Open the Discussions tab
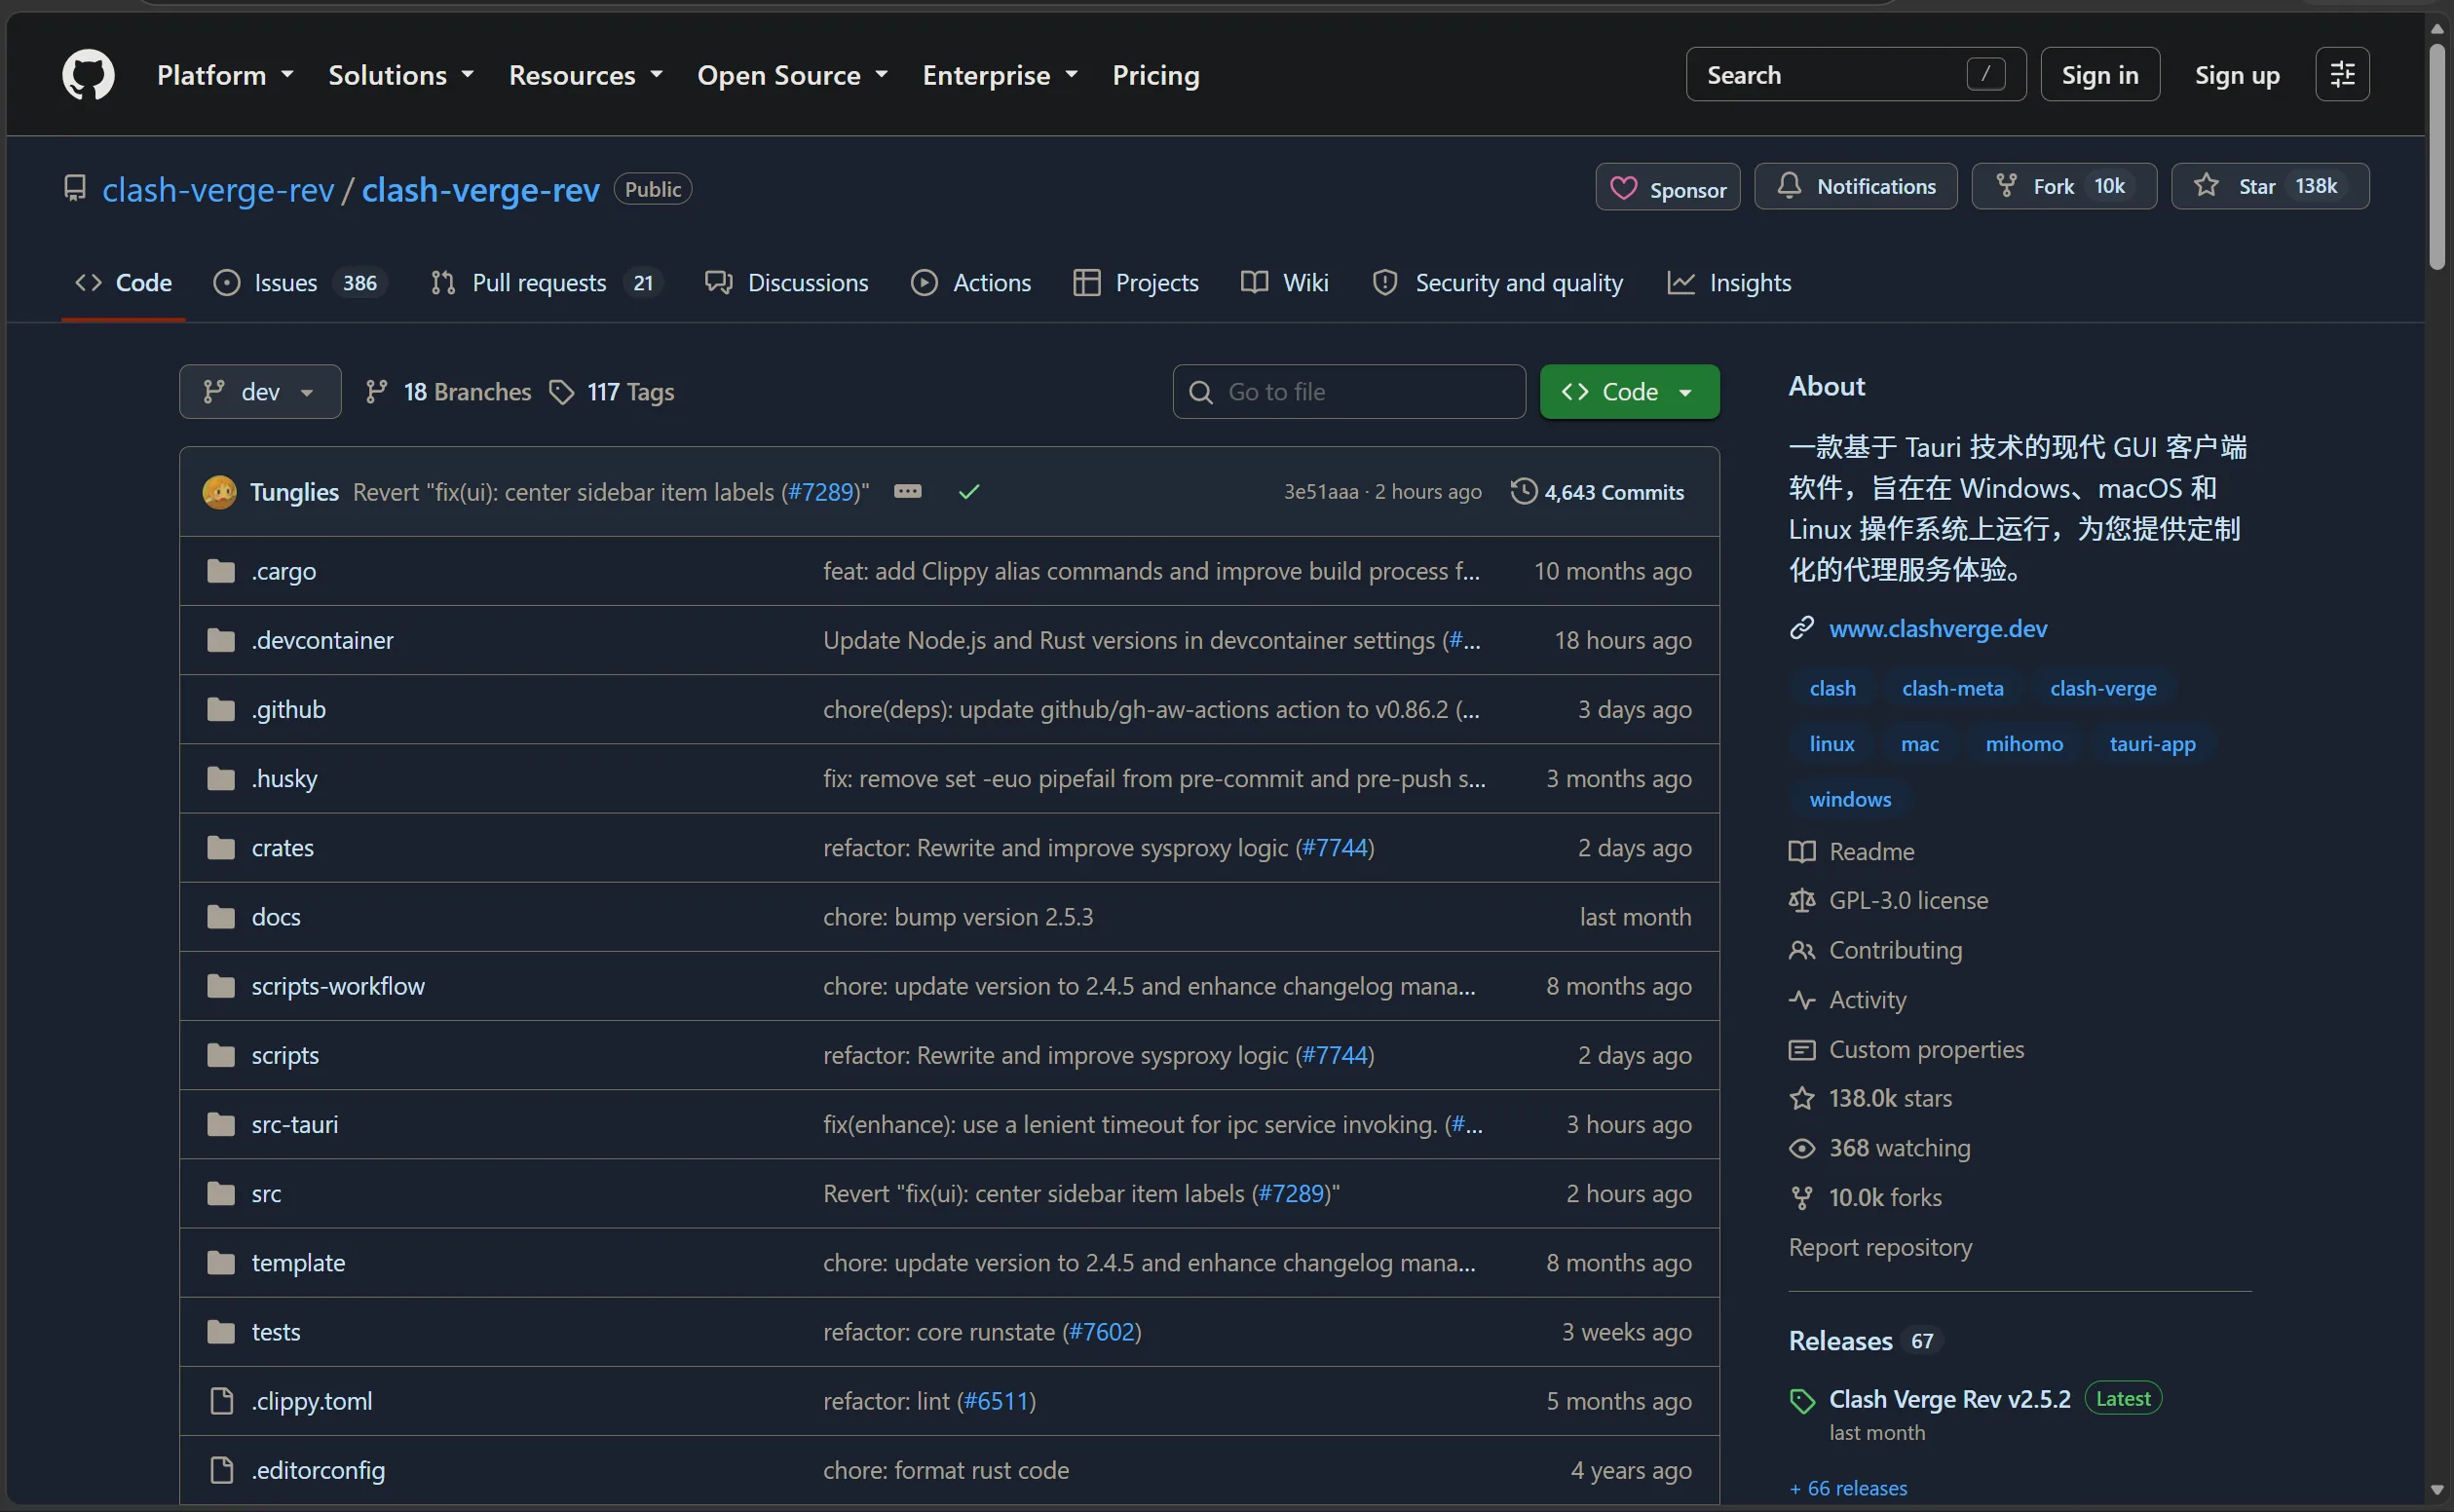This screenshot has width=2454, height=1512. (x=787, y=283)
